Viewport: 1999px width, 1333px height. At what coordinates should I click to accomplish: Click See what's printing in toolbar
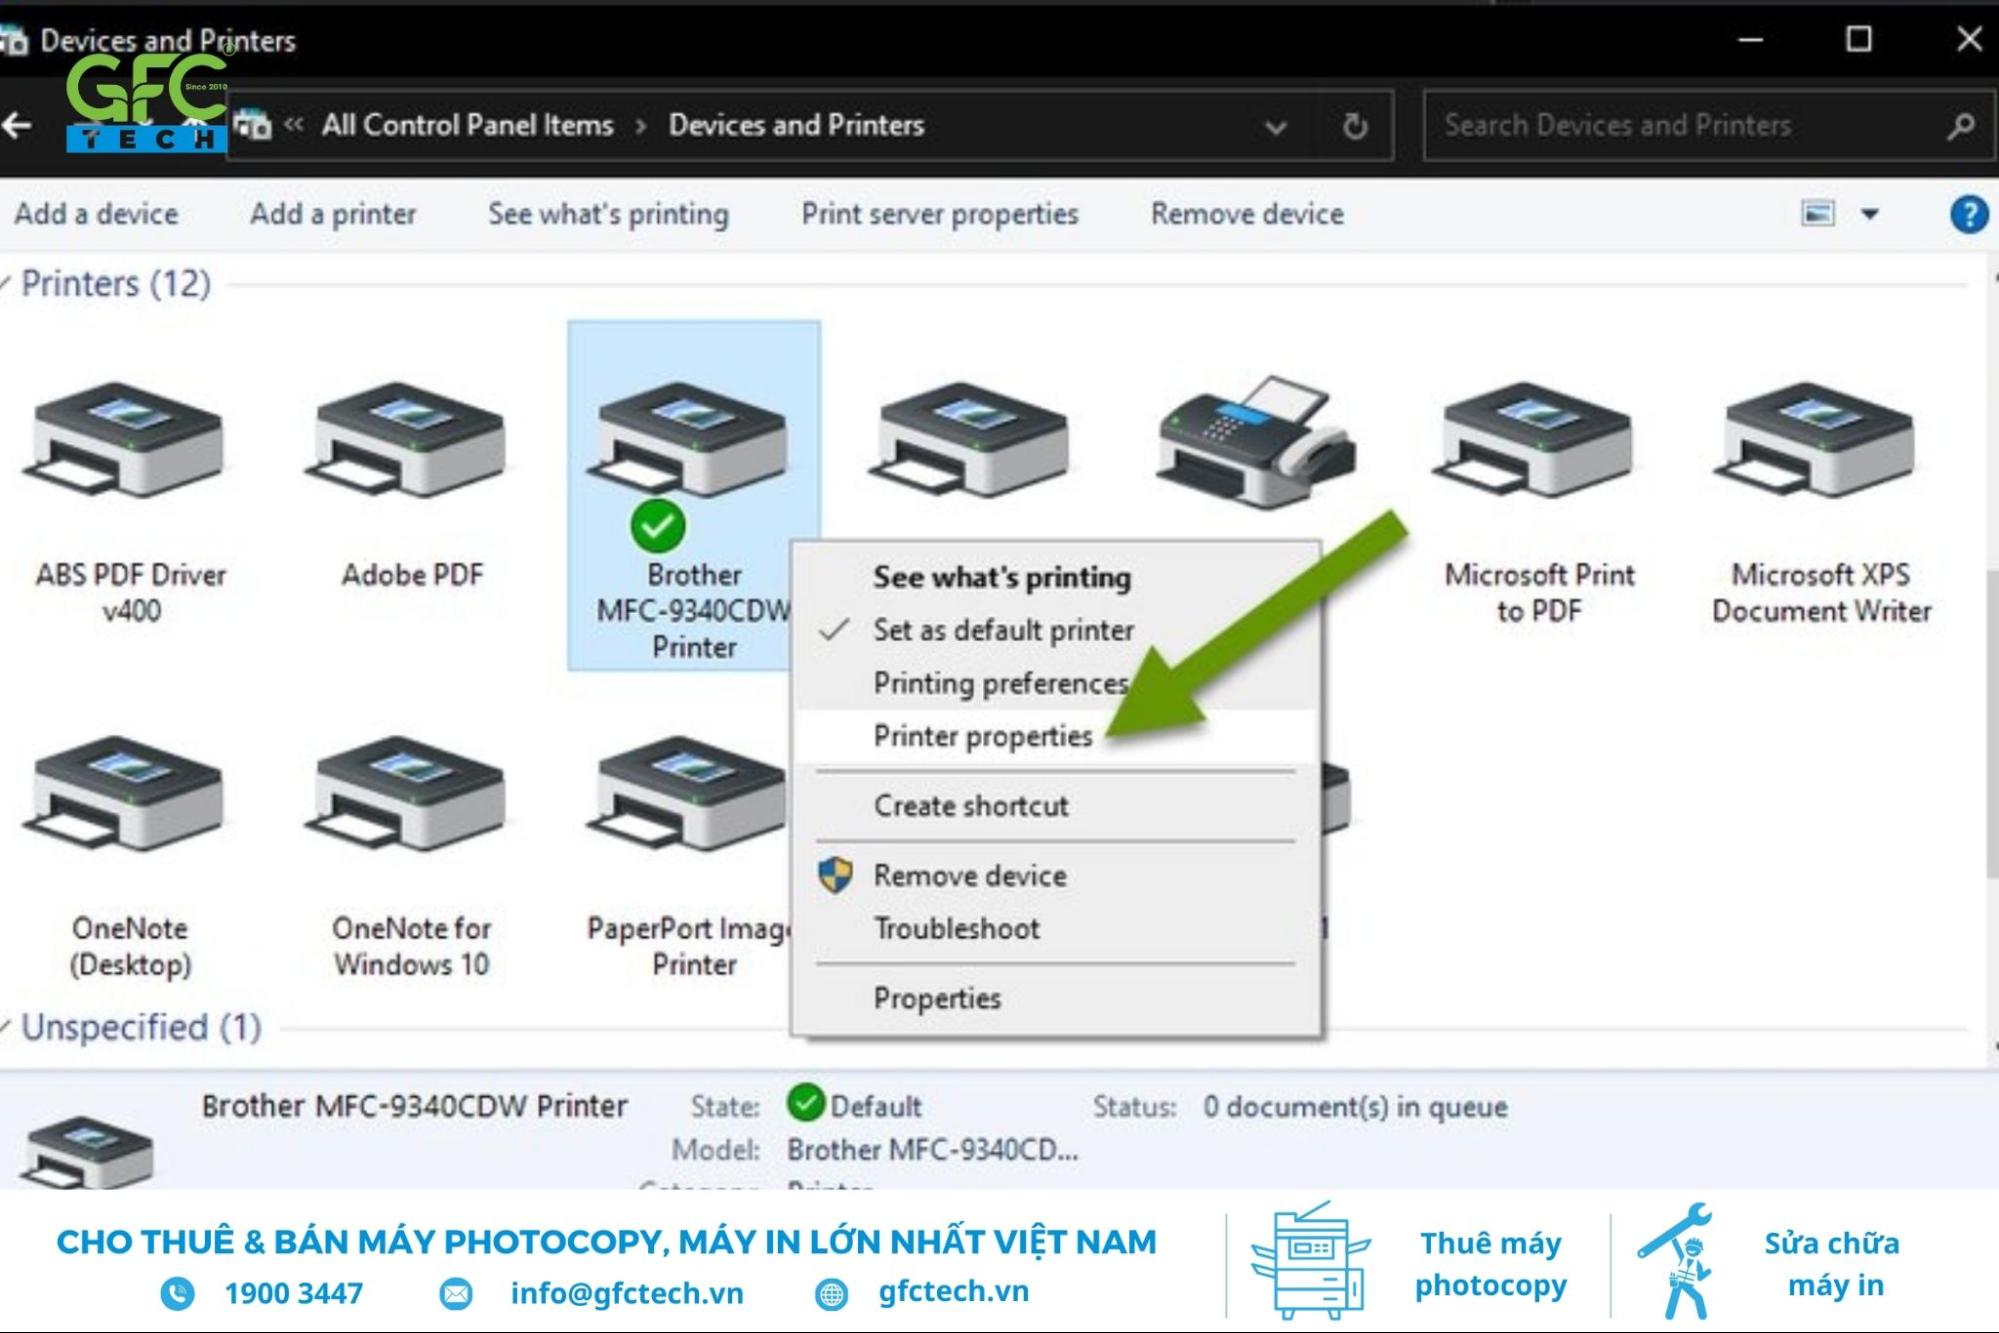coord(608,214)
